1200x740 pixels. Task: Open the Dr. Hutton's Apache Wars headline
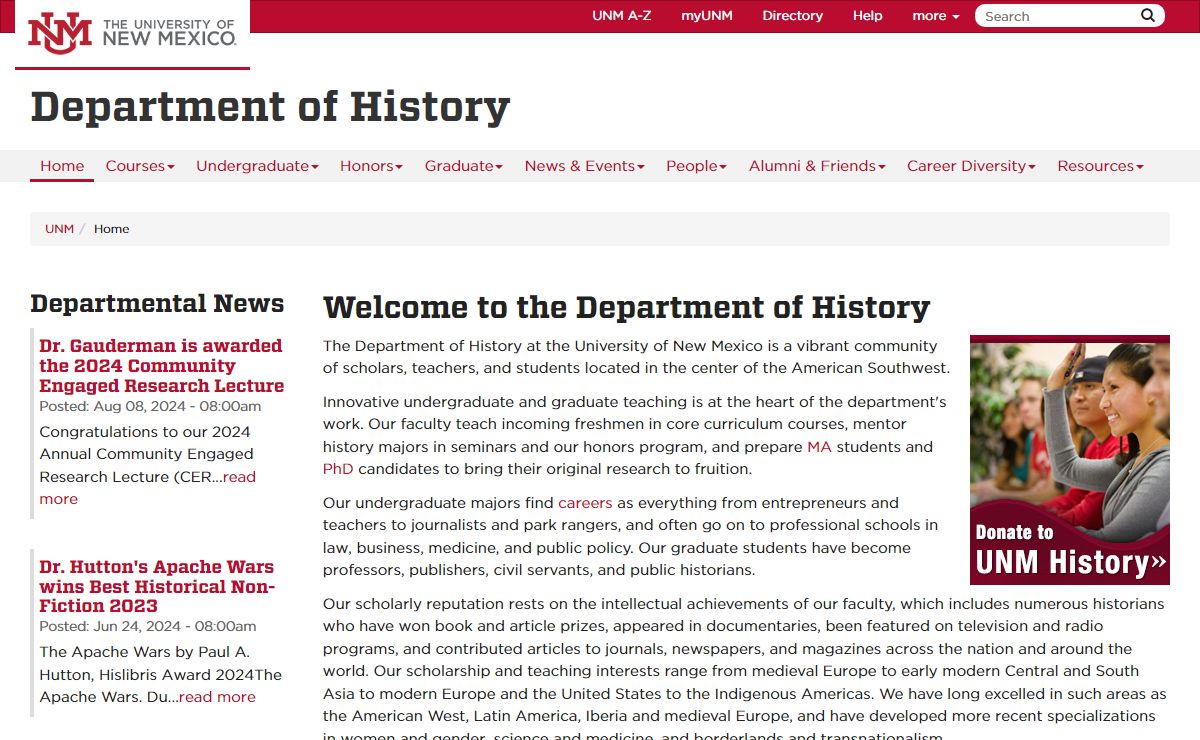pyautogui.click(x=157, y=586)
